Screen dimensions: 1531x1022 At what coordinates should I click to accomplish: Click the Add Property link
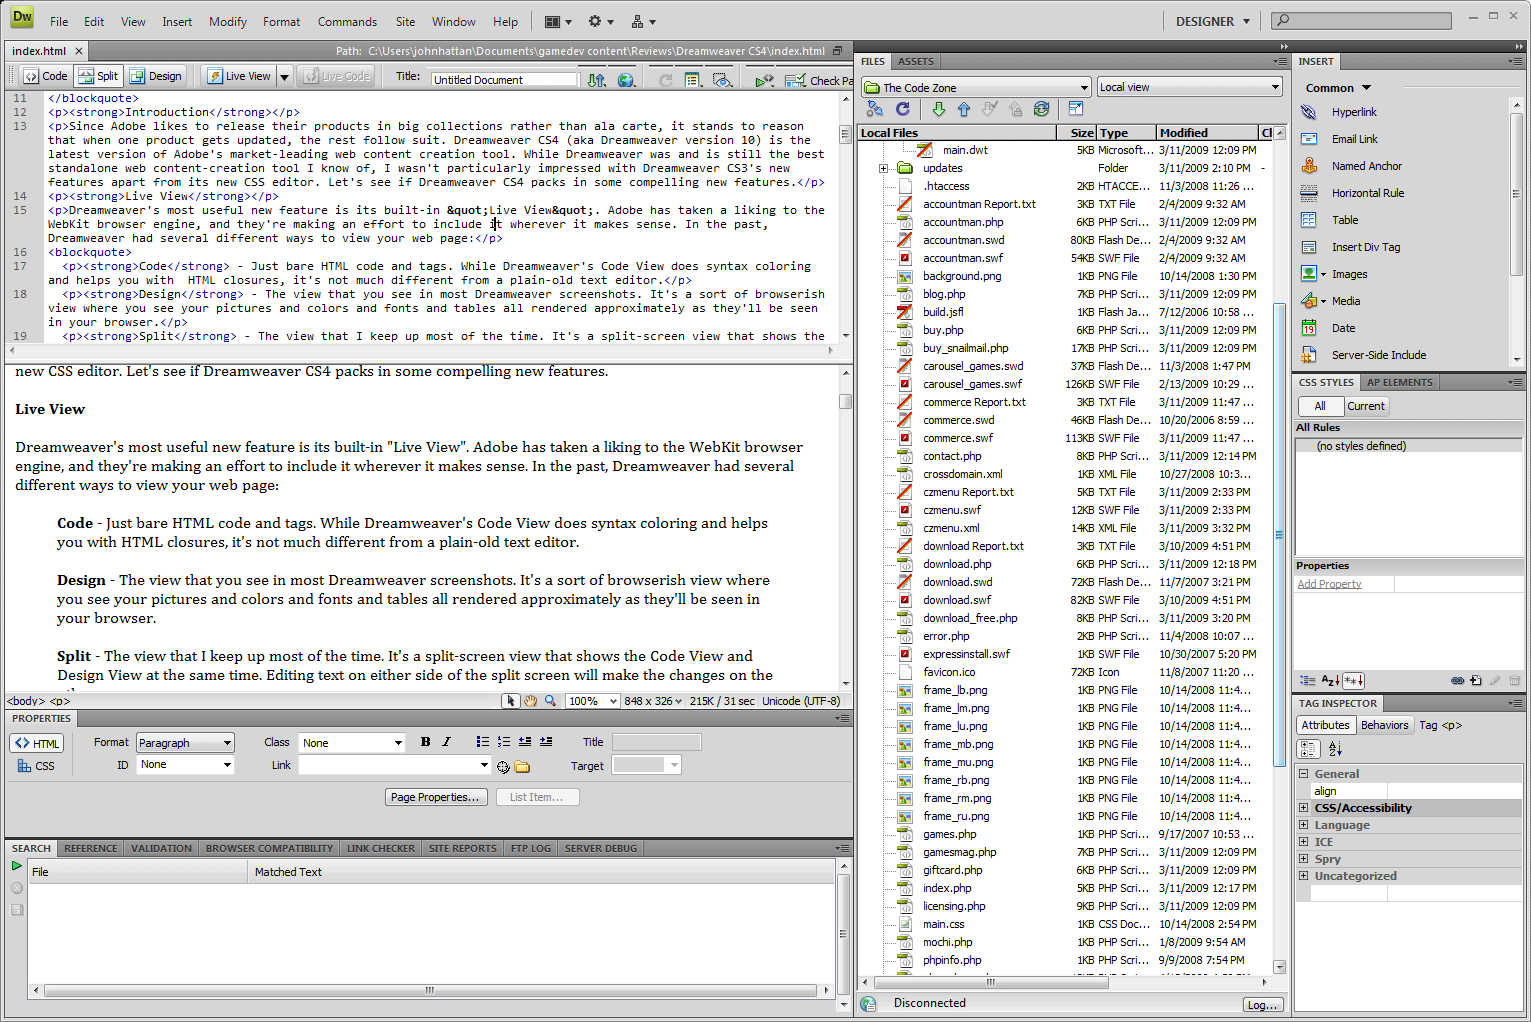pyautogui.click(x=1329, y=584)
